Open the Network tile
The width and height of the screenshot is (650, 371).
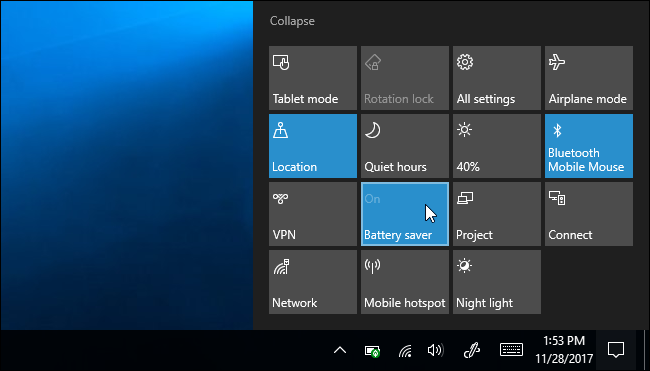coord(313,282)
